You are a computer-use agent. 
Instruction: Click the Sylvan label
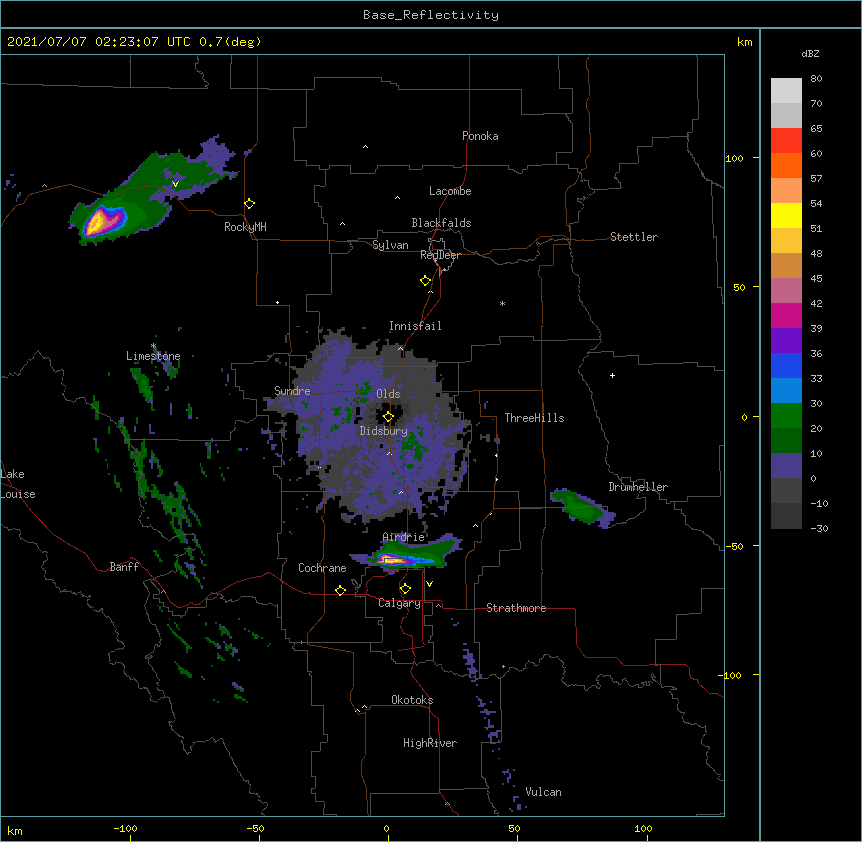click(390, 245)
